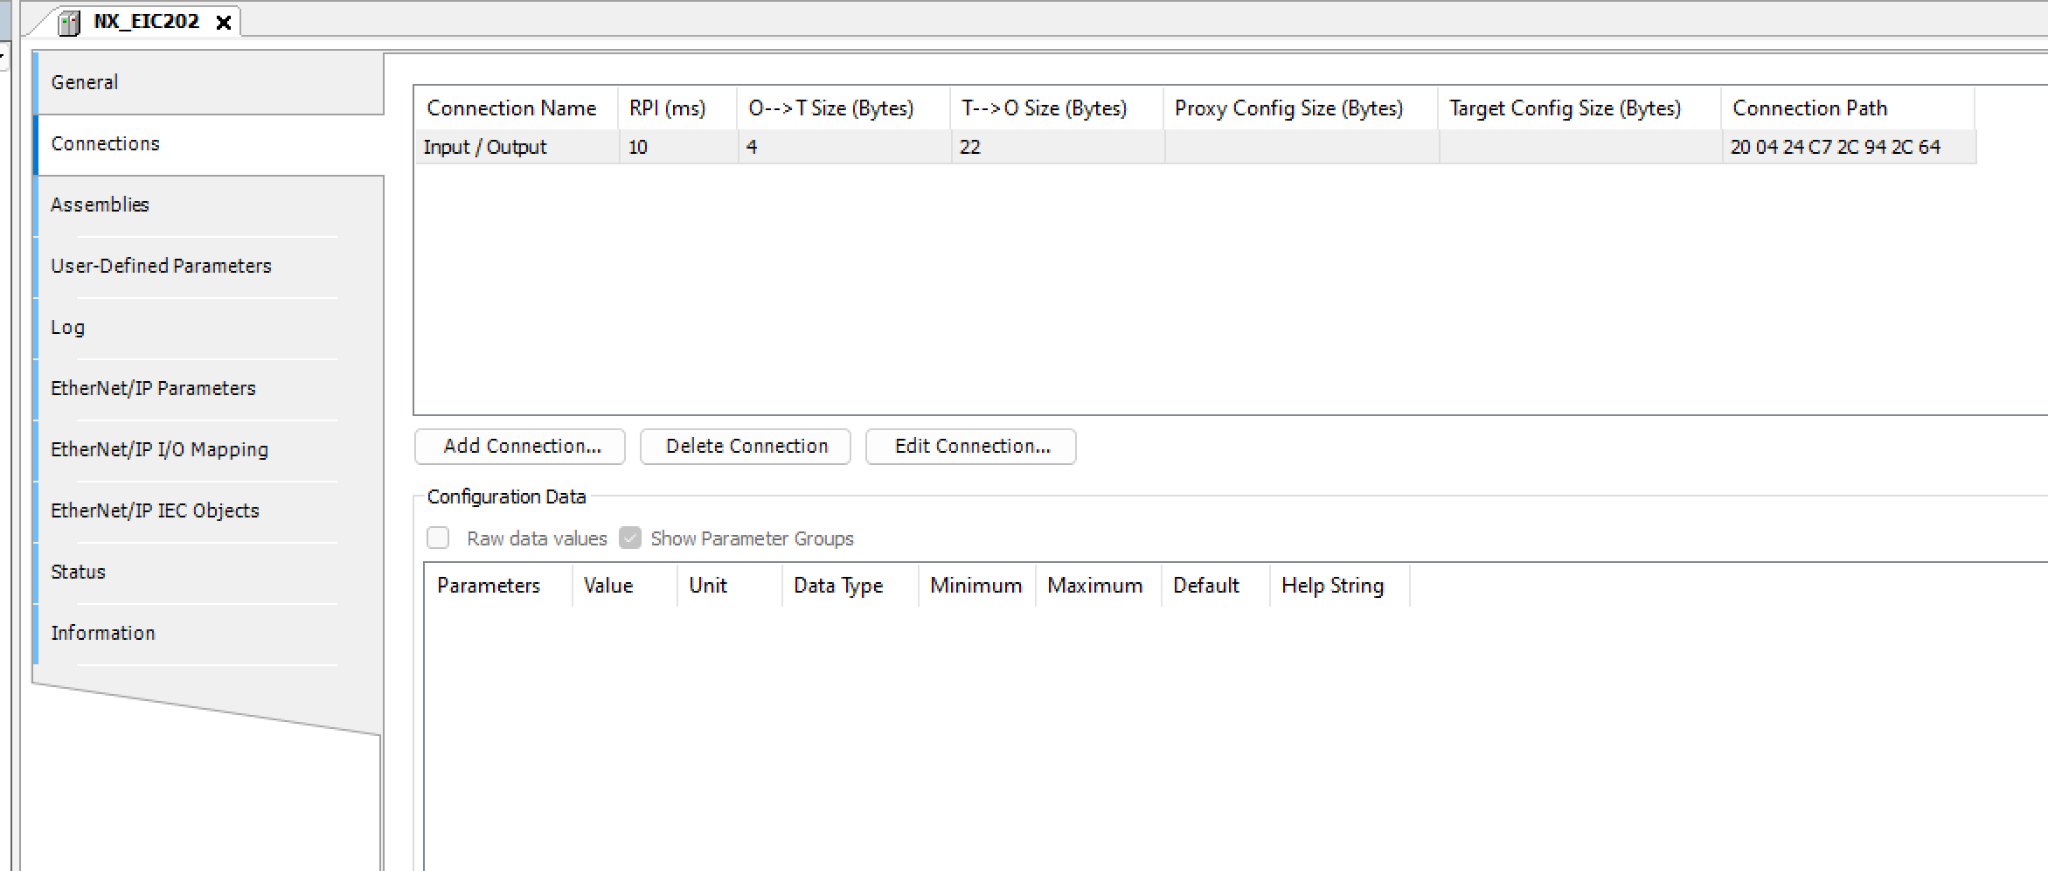Show the Log page
The image size is (2048, 871).
coord(68,328)
